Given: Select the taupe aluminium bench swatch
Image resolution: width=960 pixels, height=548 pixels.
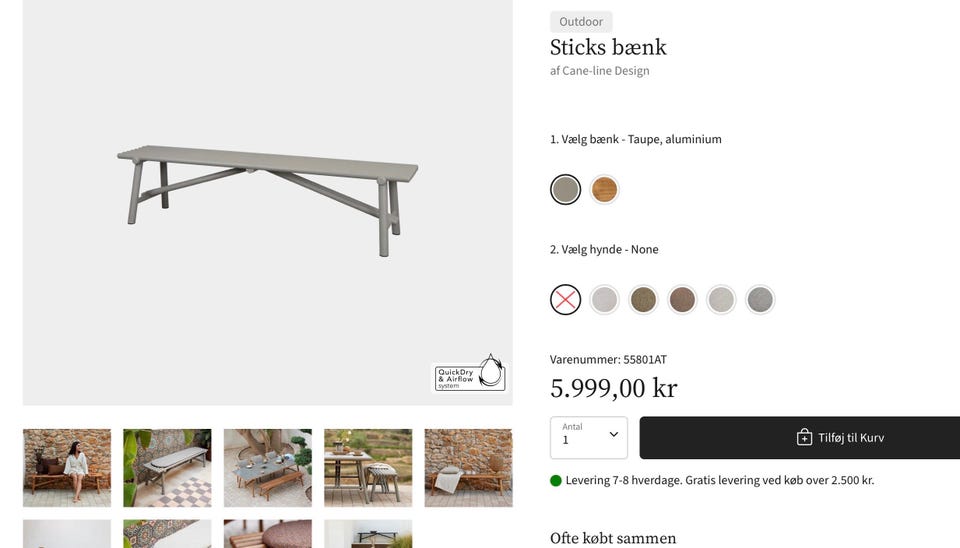Looking at the screenshot, I should [x=565, y=189].
